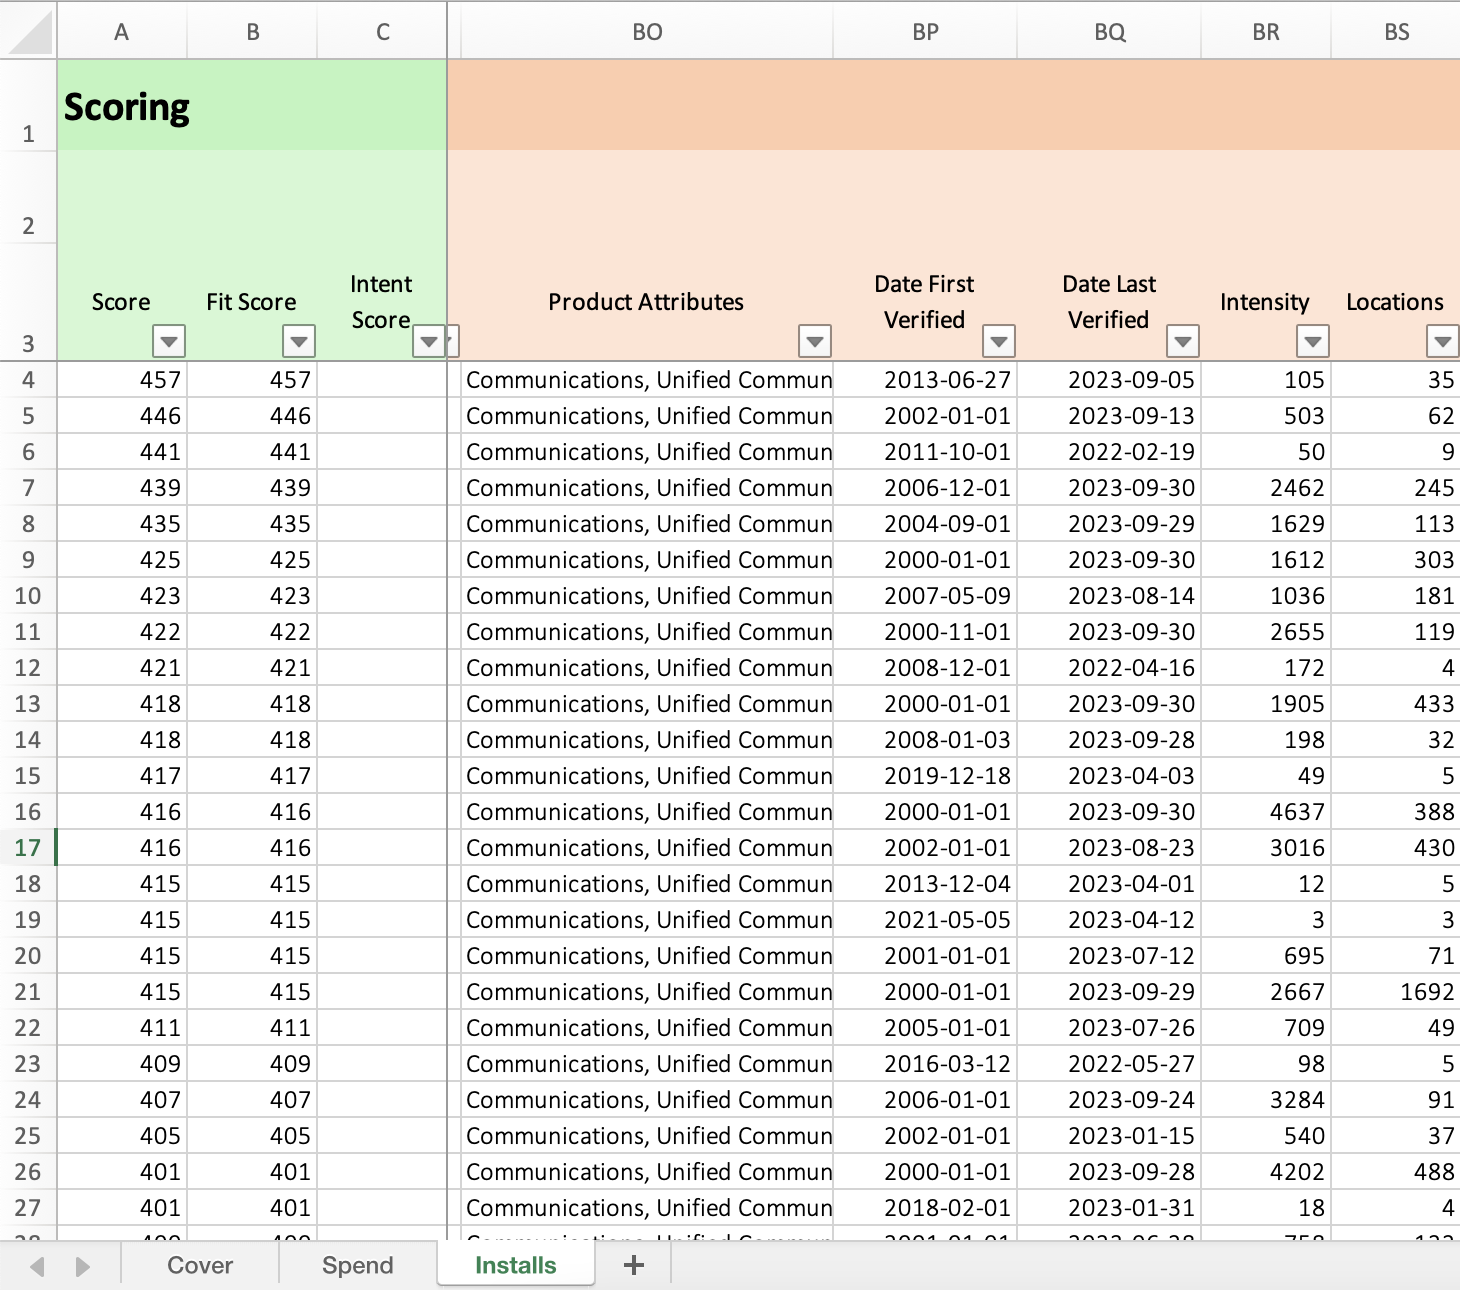1460x1290 pixels.
Task: Select column A header
Action: click(x=122, y=32)
